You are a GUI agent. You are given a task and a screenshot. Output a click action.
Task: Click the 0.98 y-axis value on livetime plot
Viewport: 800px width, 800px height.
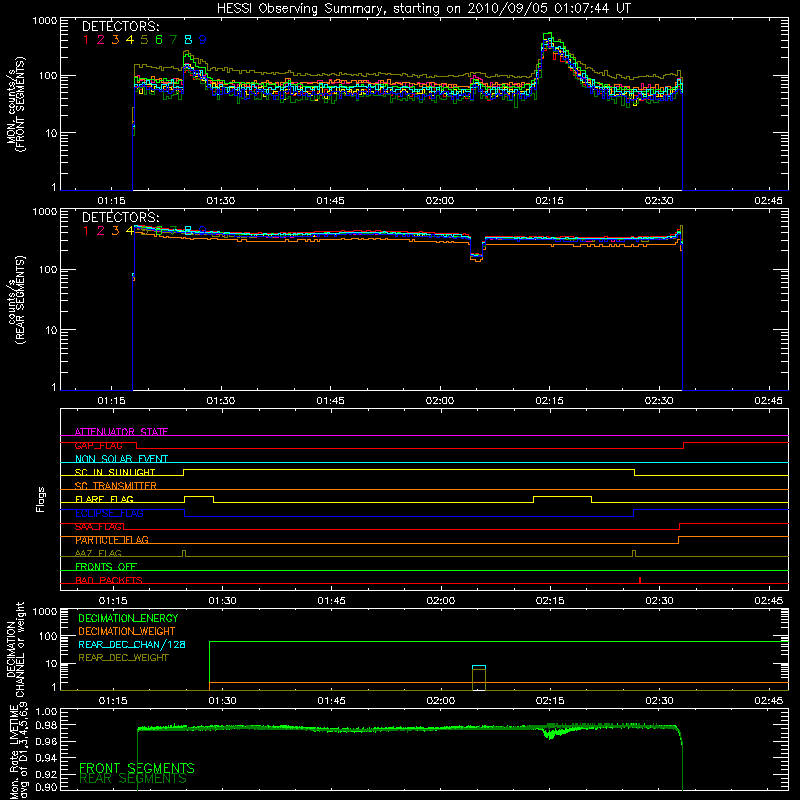pyautogui.click(x=46, y=725)
